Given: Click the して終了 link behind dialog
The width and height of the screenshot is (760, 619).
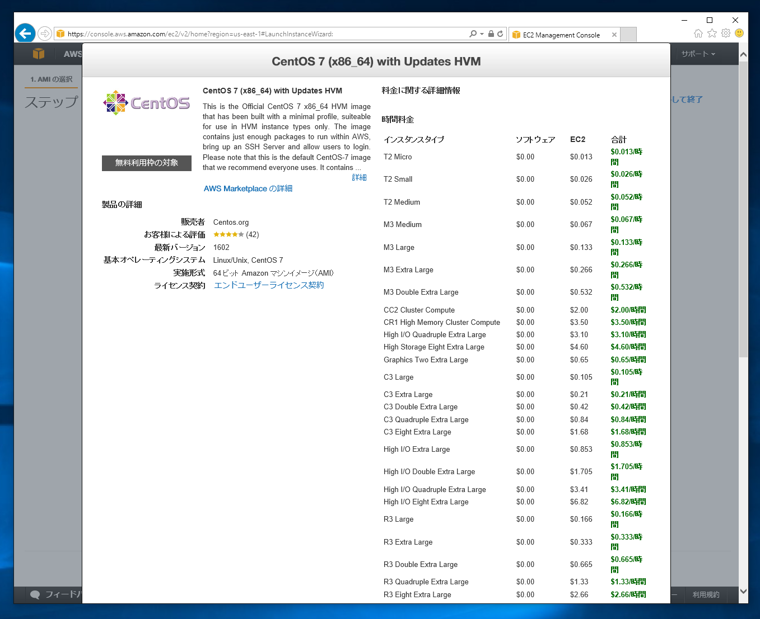Looking at the screenshot, I should point(687,99).
